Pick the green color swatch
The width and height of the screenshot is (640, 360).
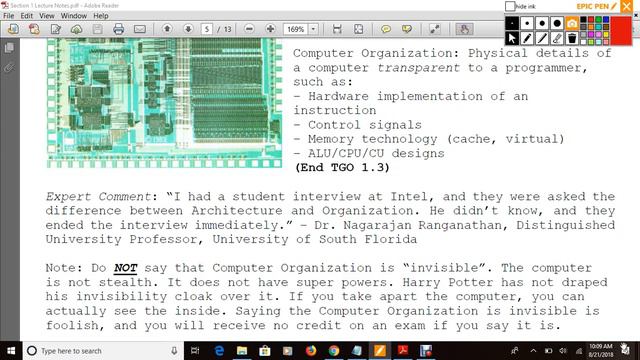tap(598, 19)
